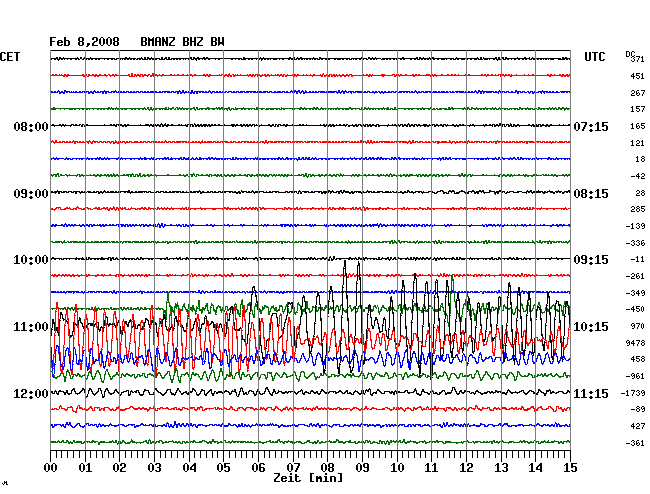The height and width of the screenshot is (494, 650).
Task: Click the DC offset value '-1739'
Action: click(633, 393)
